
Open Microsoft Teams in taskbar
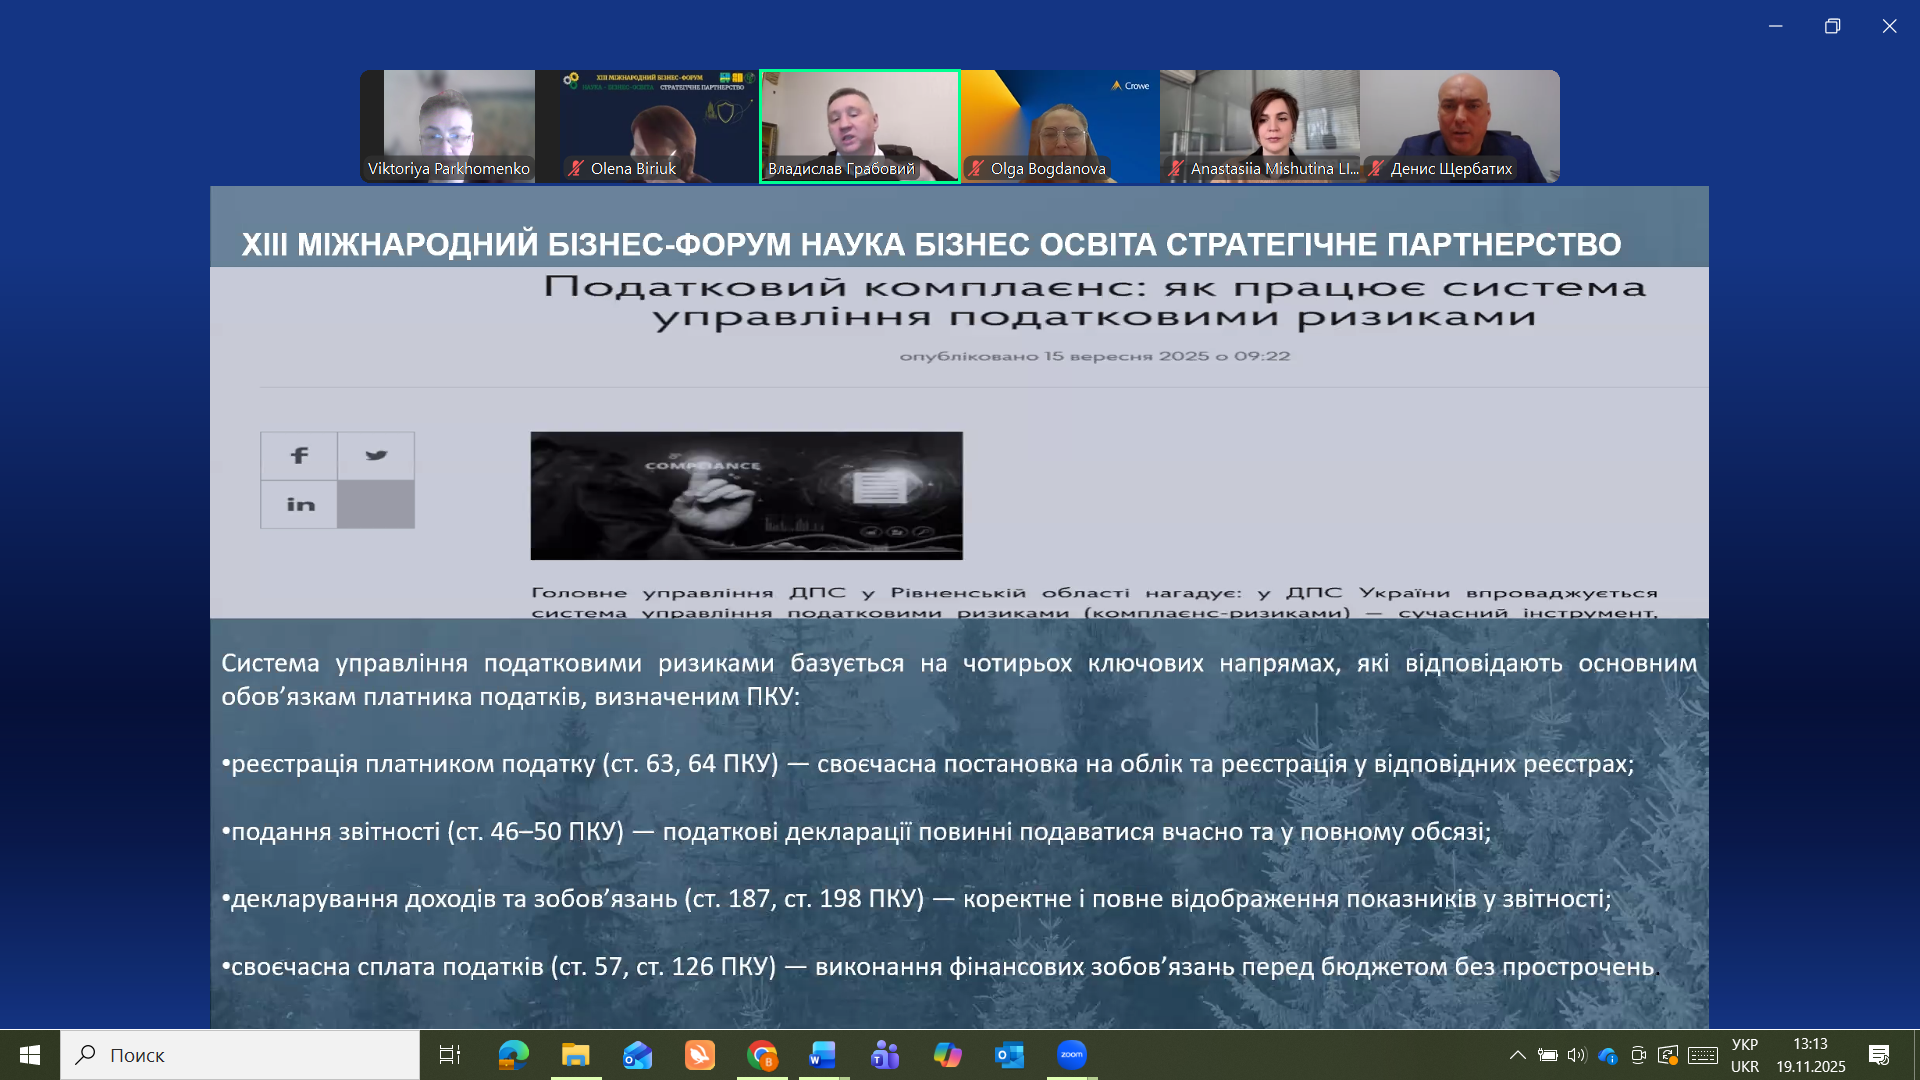(x=885, y=1055)
